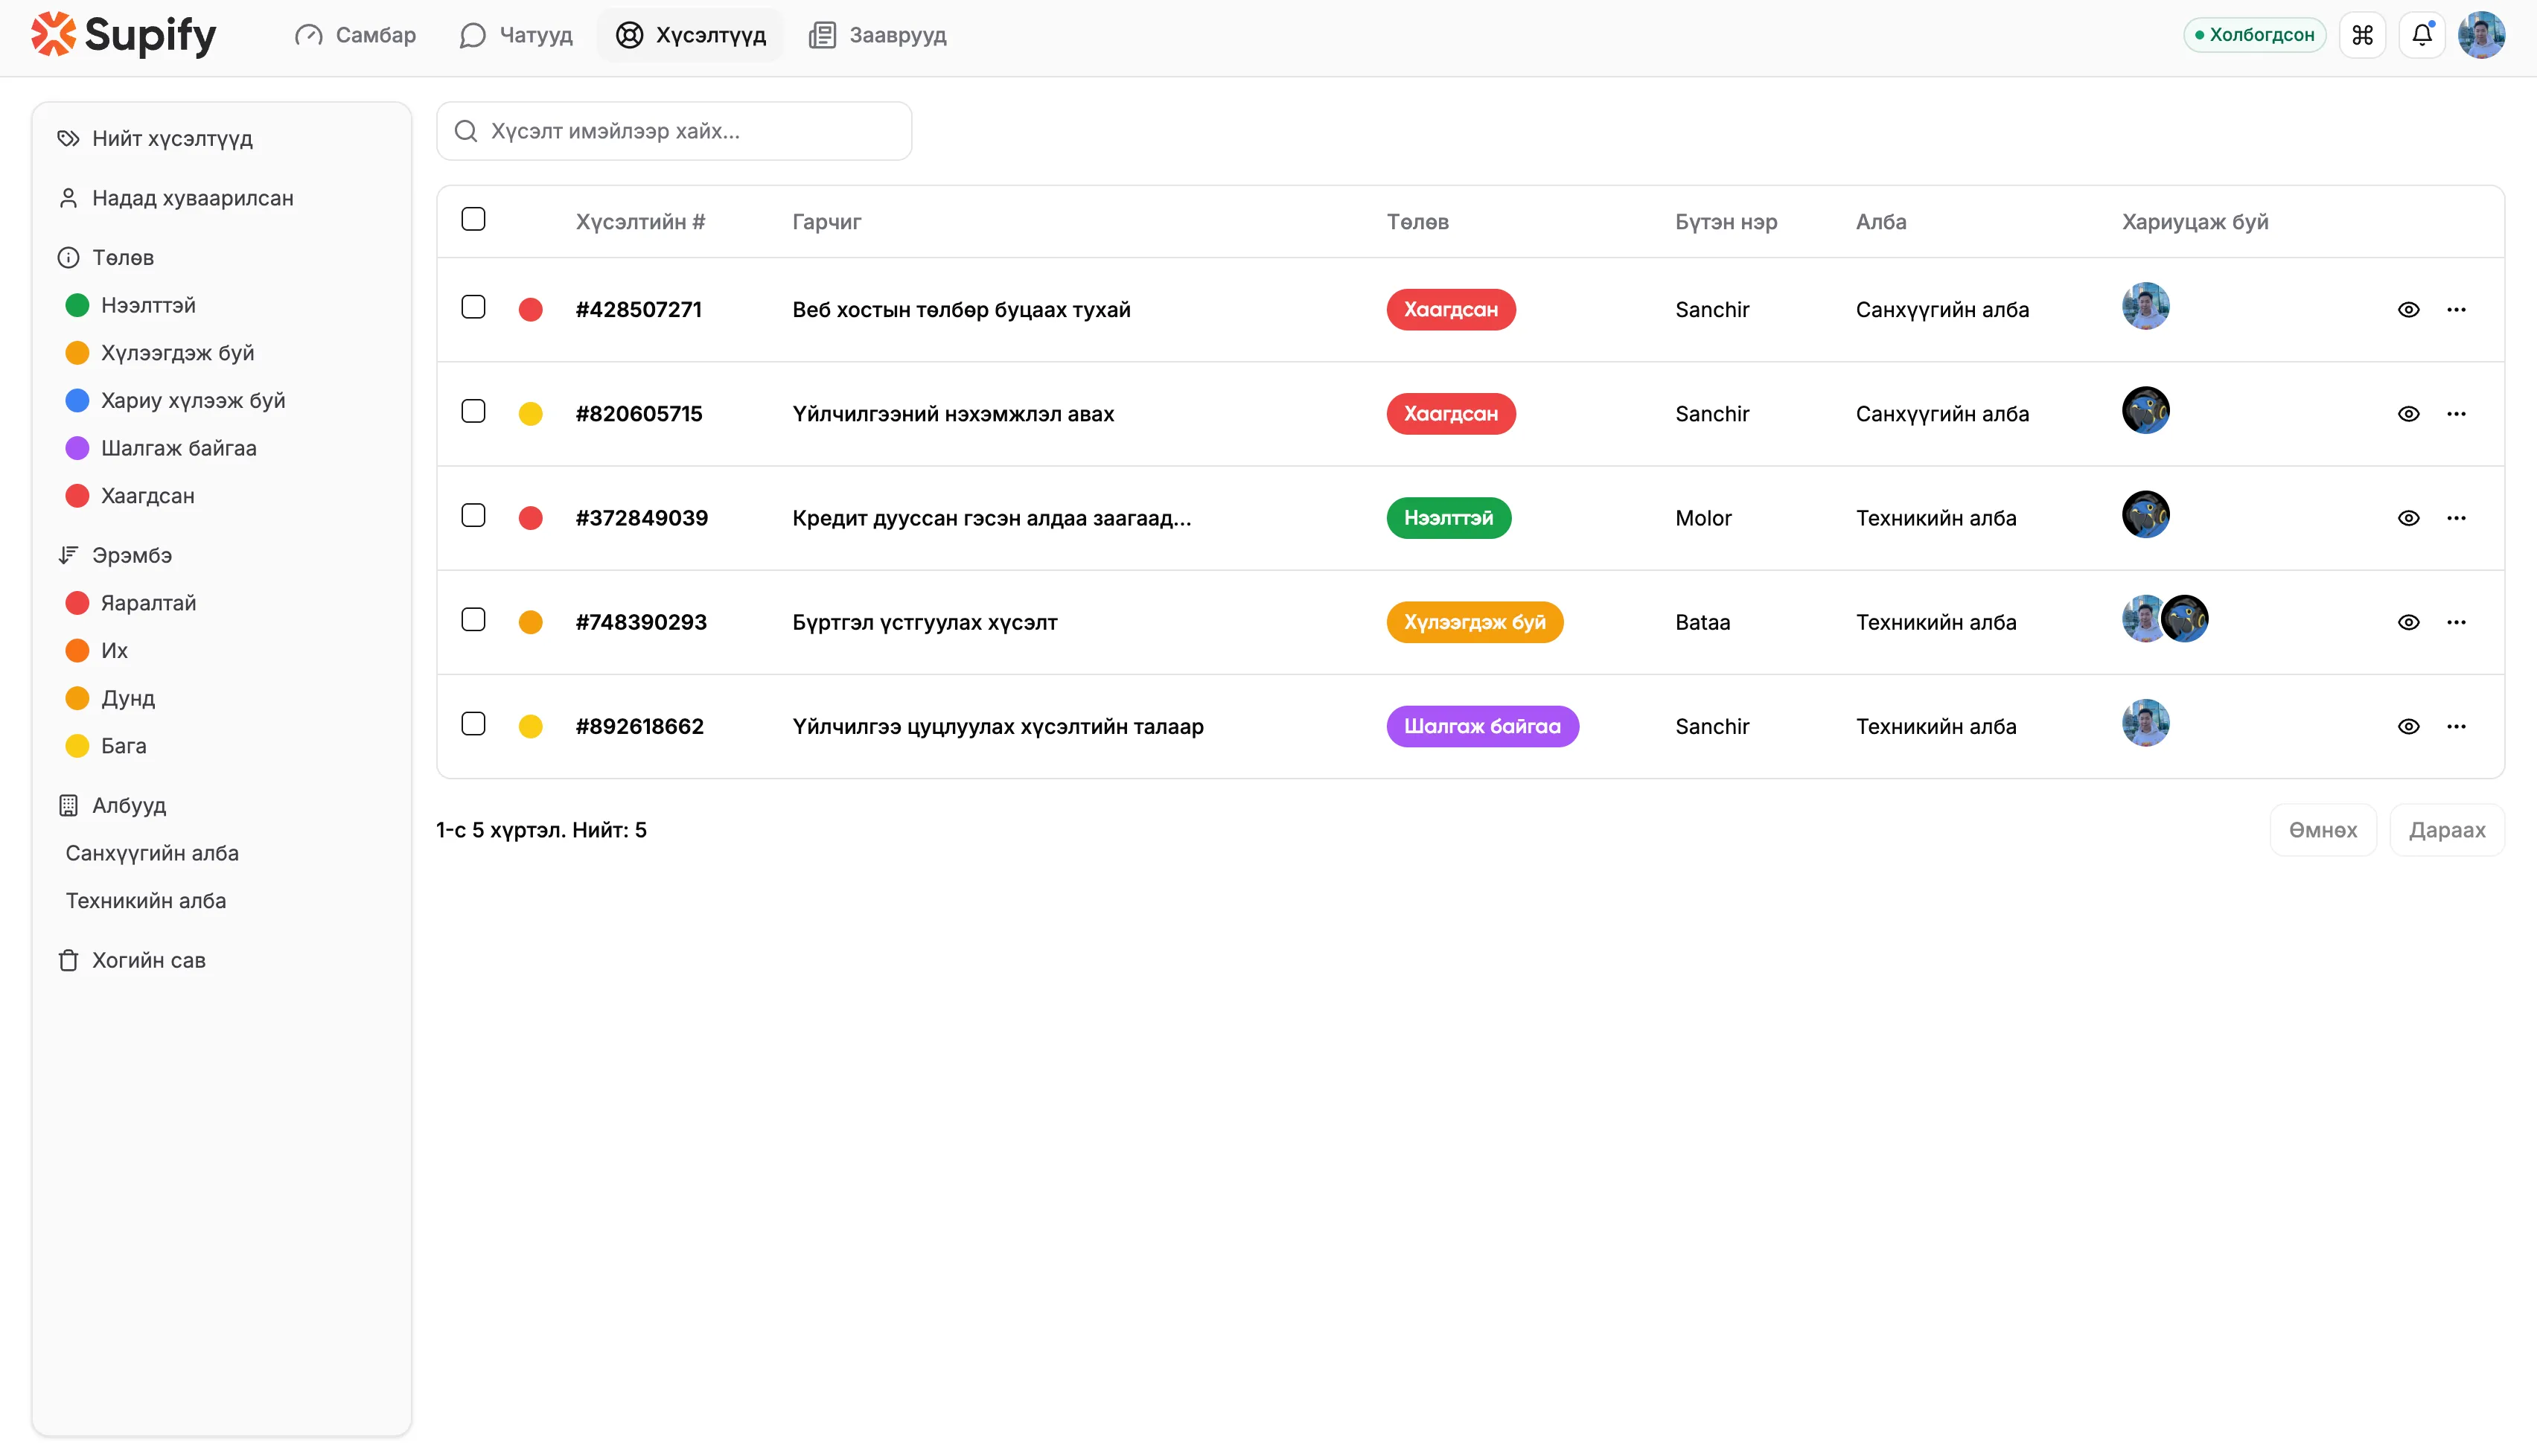Image resolution: width=2537 pixels, height=1456 pixels.
Task: Open the command shortcut icon button
Action: pos(2362,35)
